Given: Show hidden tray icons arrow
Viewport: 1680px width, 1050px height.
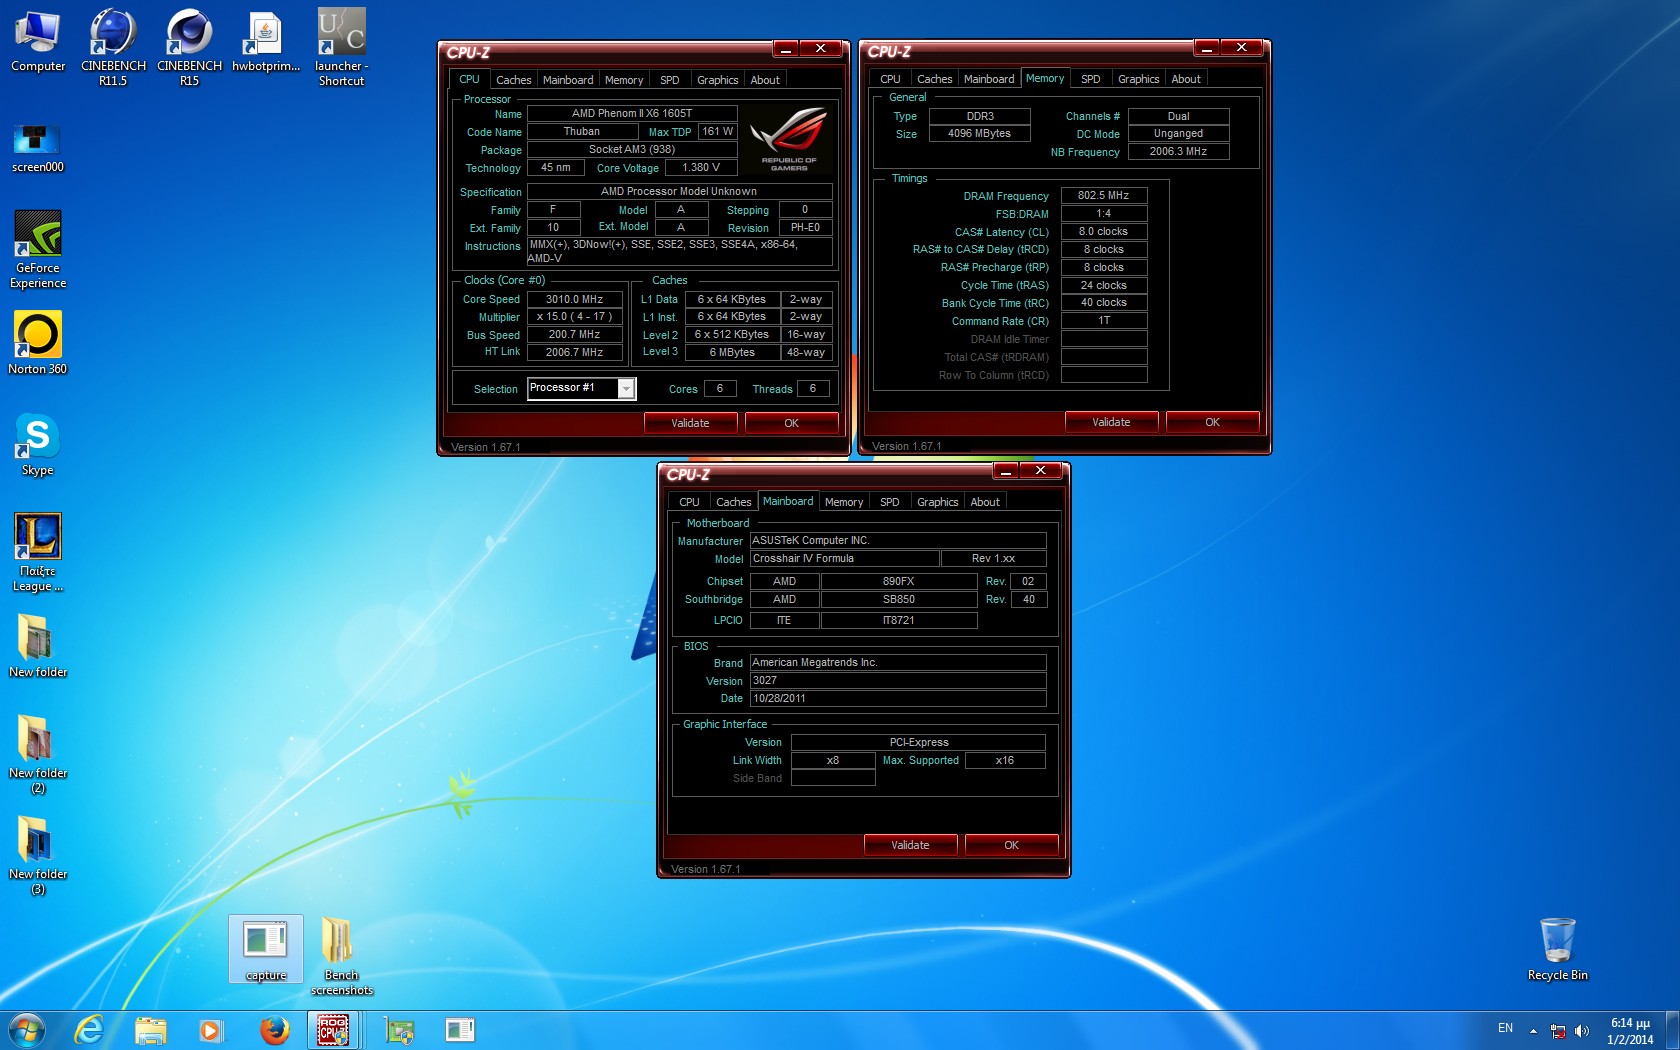Looking at the screenshot, I should [1533, 1030].
